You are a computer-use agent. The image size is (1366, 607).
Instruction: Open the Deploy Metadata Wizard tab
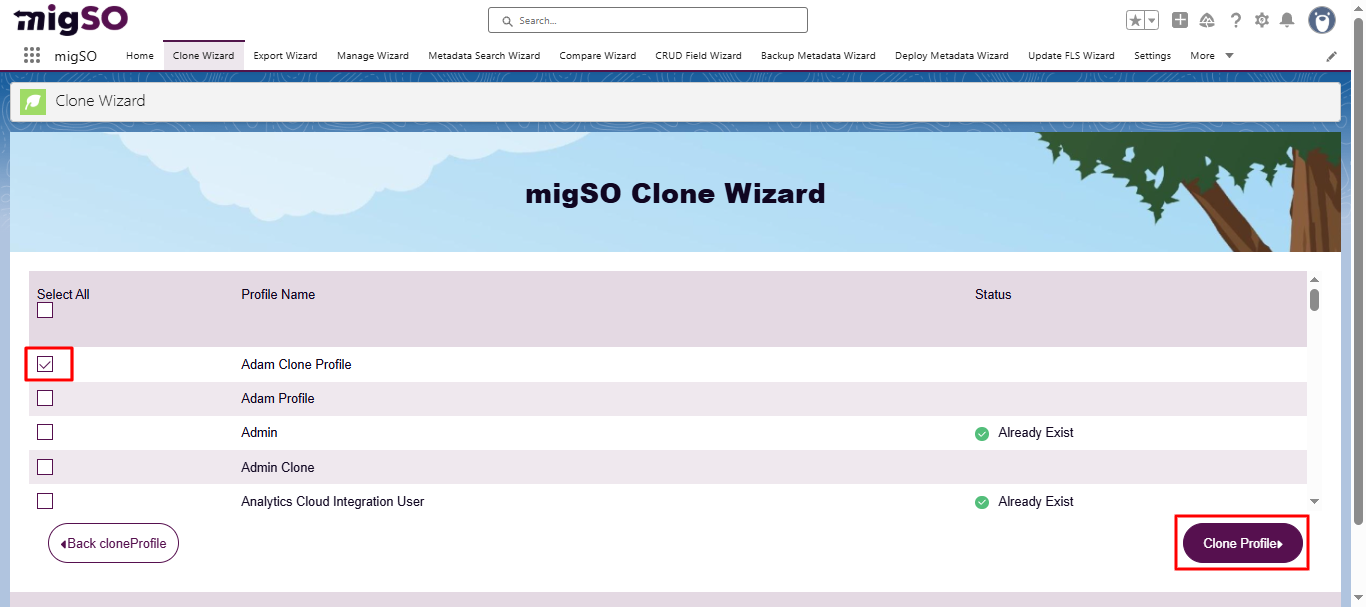point(952,56)
